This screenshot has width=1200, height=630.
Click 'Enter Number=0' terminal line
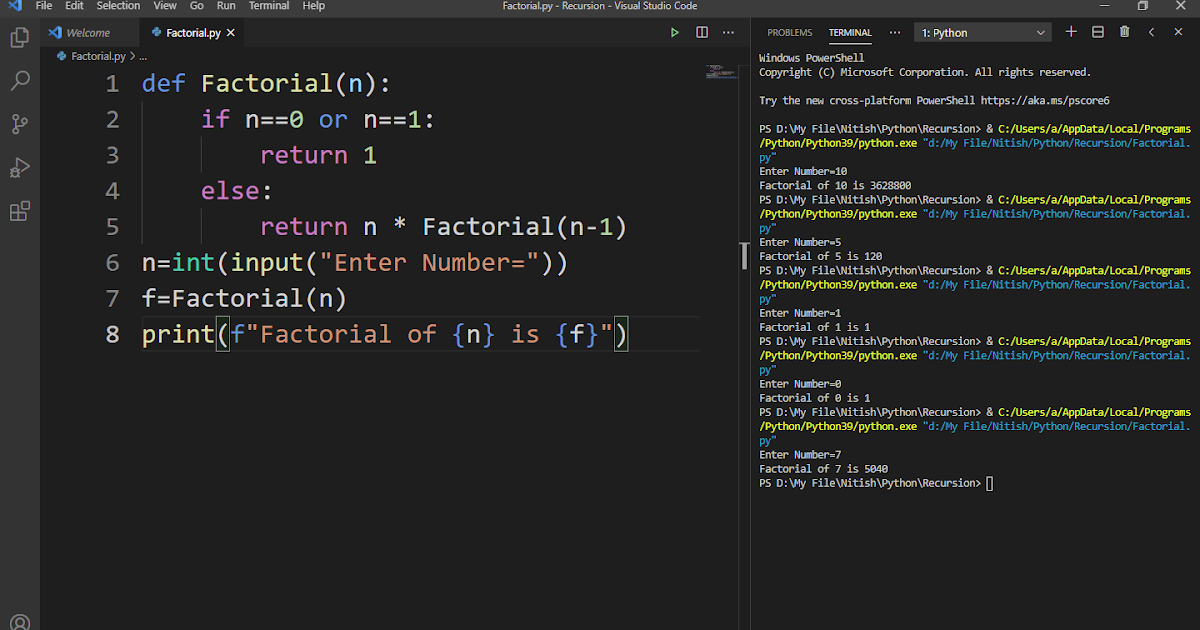coord(800,384)
